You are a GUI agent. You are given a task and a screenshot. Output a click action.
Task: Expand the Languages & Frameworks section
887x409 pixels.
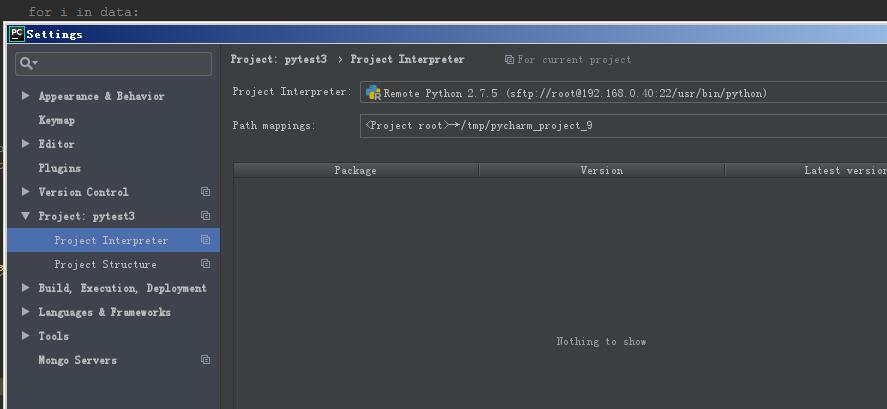(25, 312)
